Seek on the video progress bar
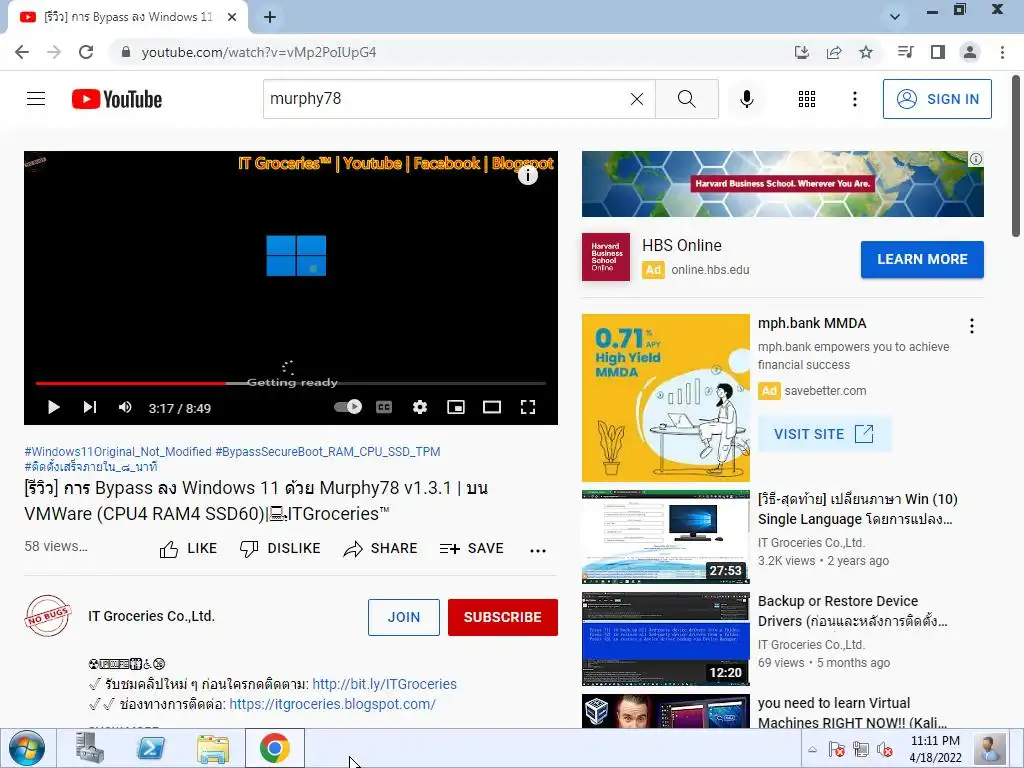Screen dimensions: 1024x768 [291, 383]
